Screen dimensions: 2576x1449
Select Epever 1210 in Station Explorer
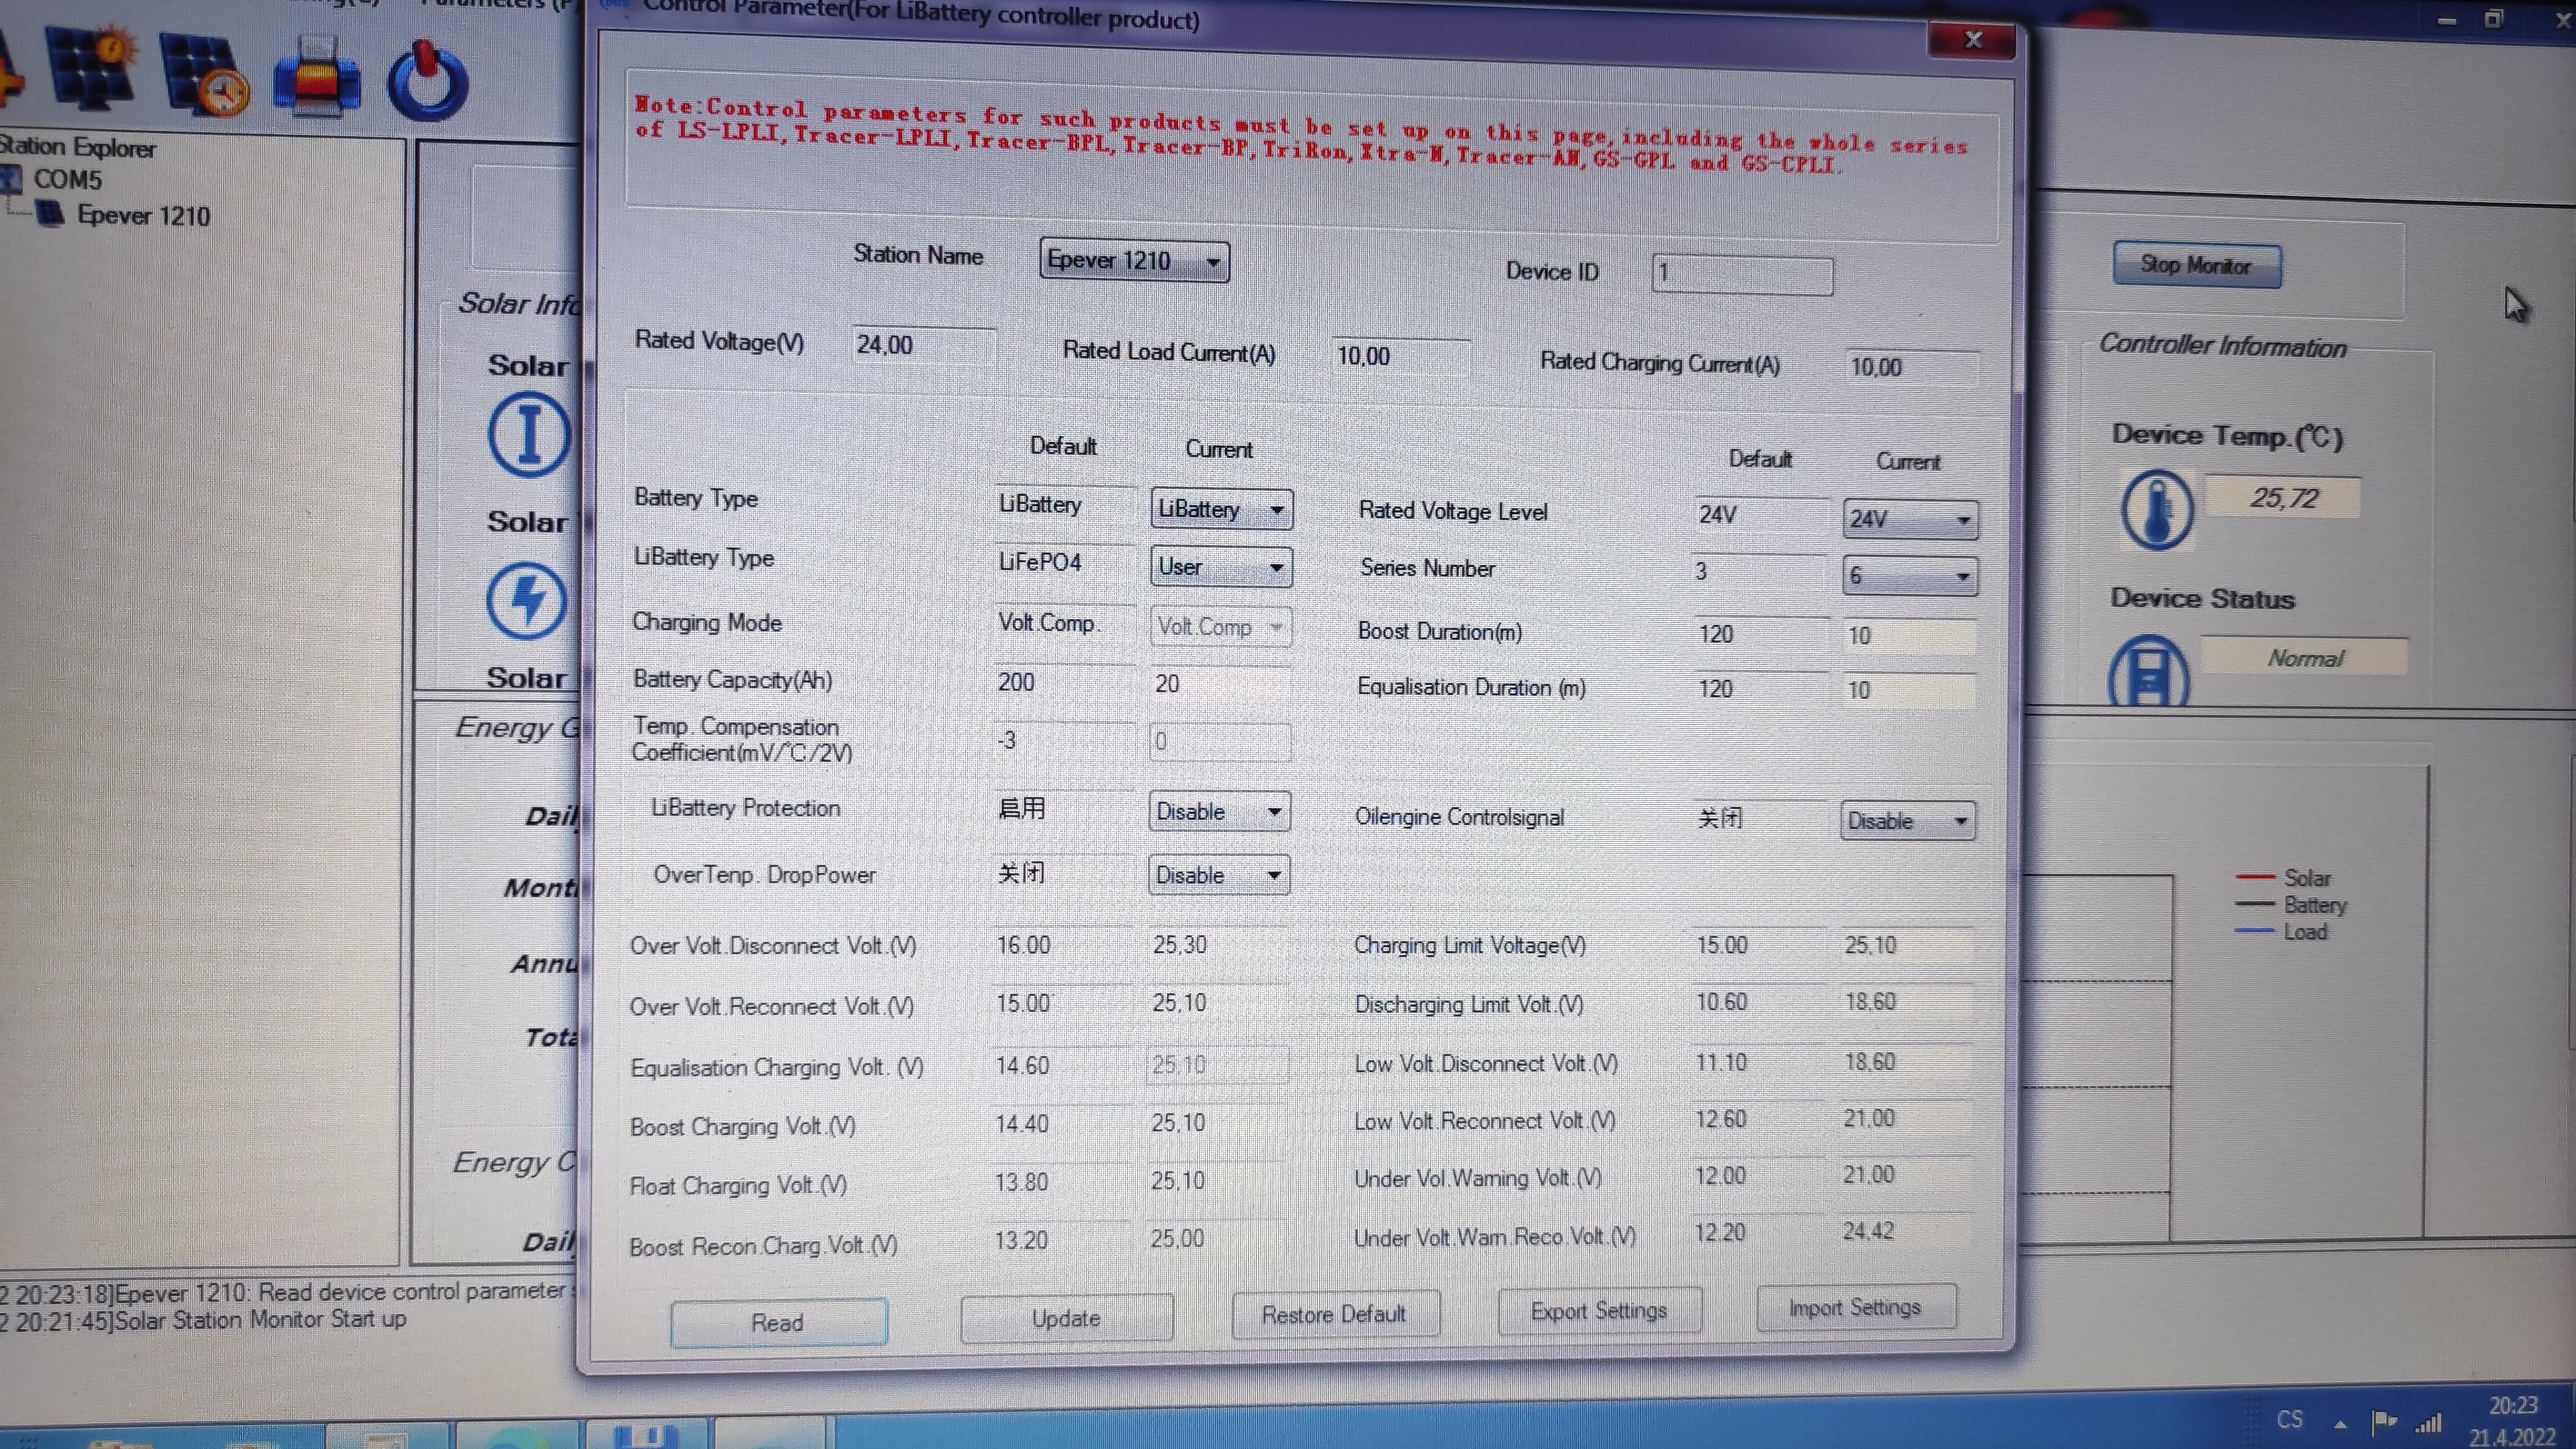click(x=143, y=216)
